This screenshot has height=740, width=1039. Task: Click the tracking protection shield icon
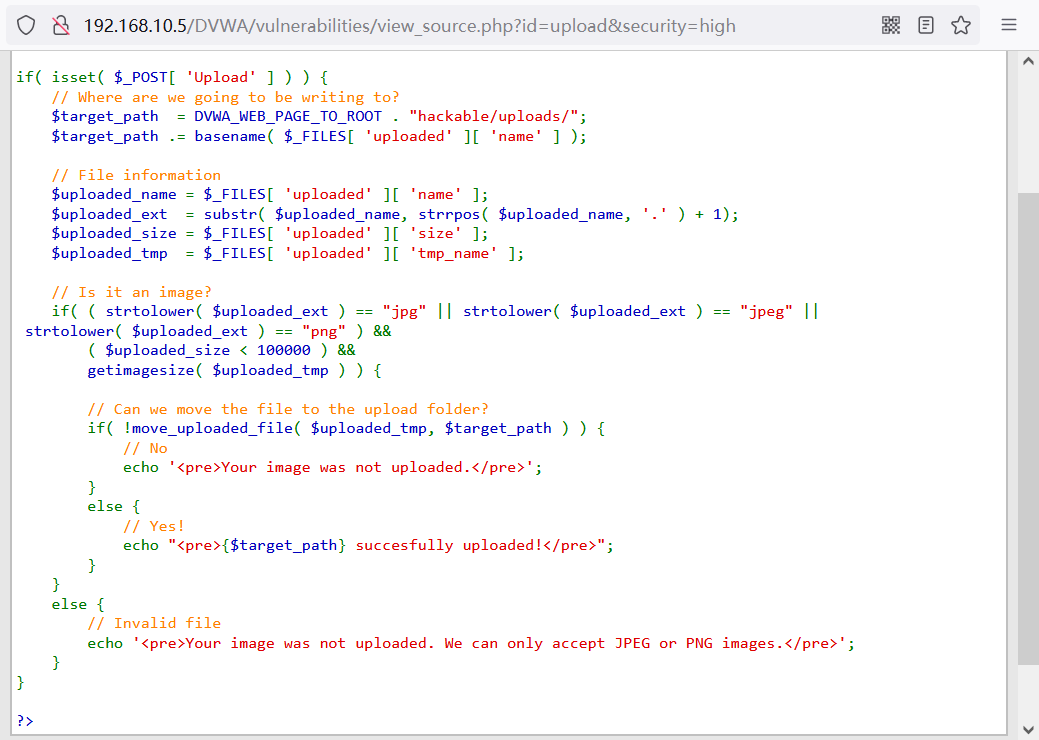pyautogui.click(x=26, y=25)
